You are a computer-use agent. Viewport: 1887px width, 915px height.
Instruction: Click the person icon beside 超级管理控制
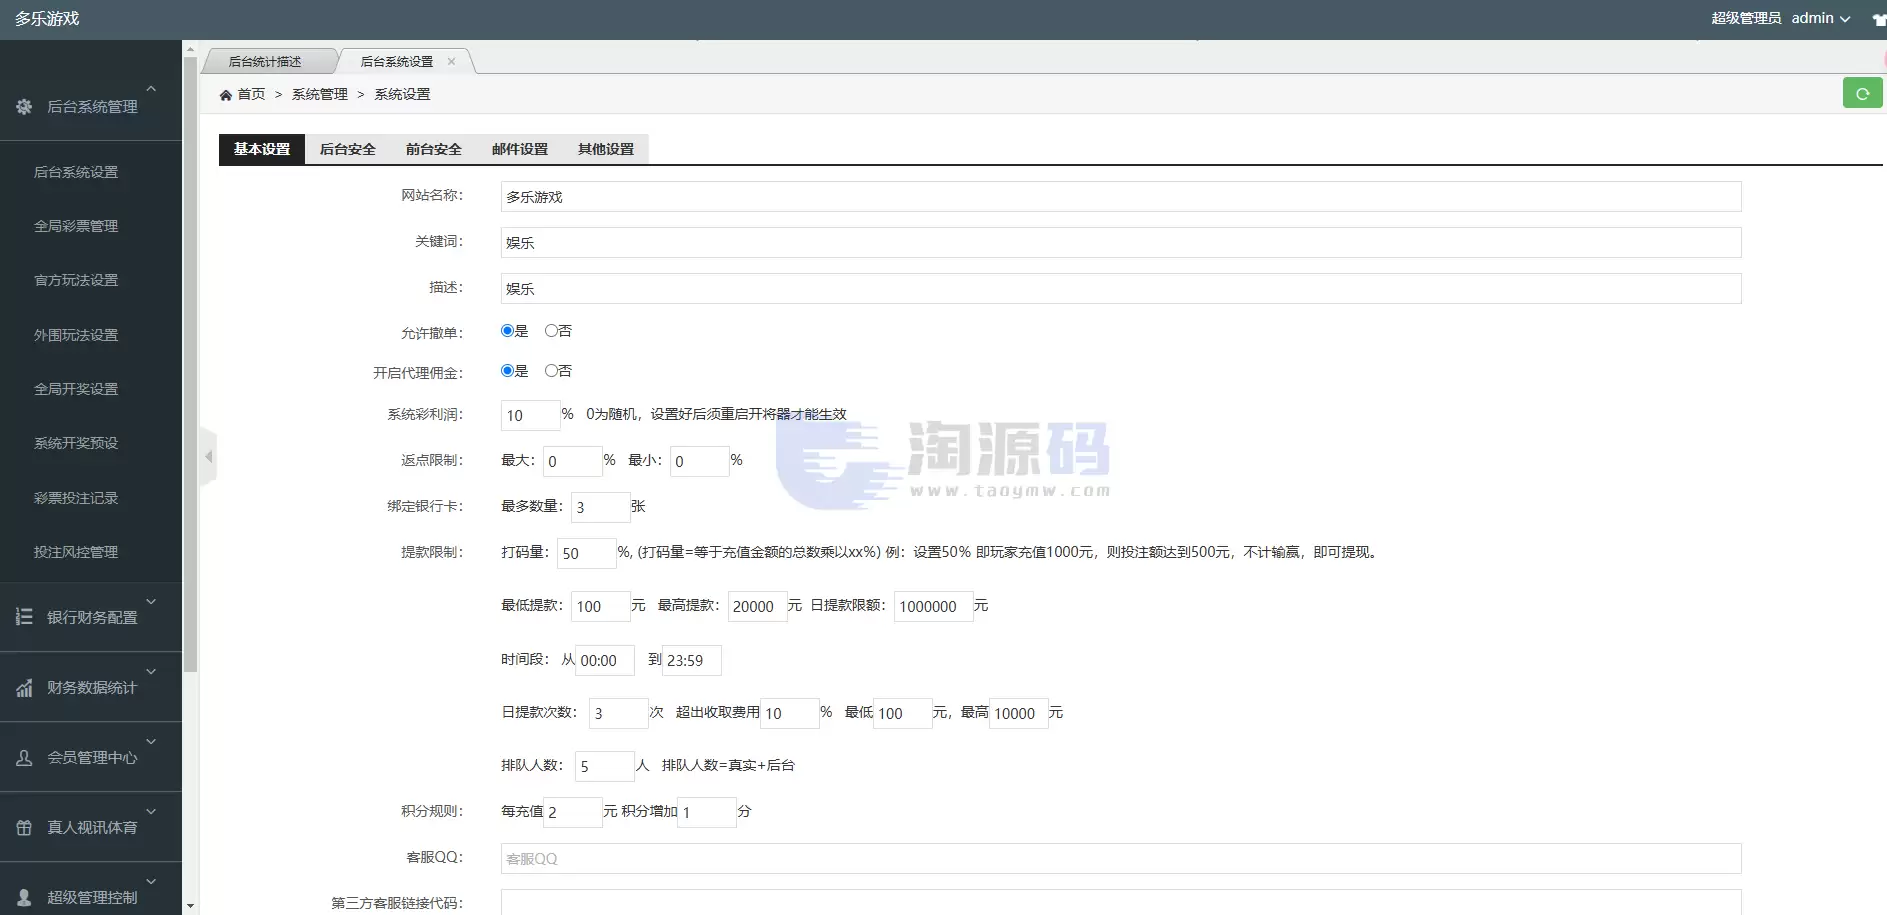pos(24,897)
